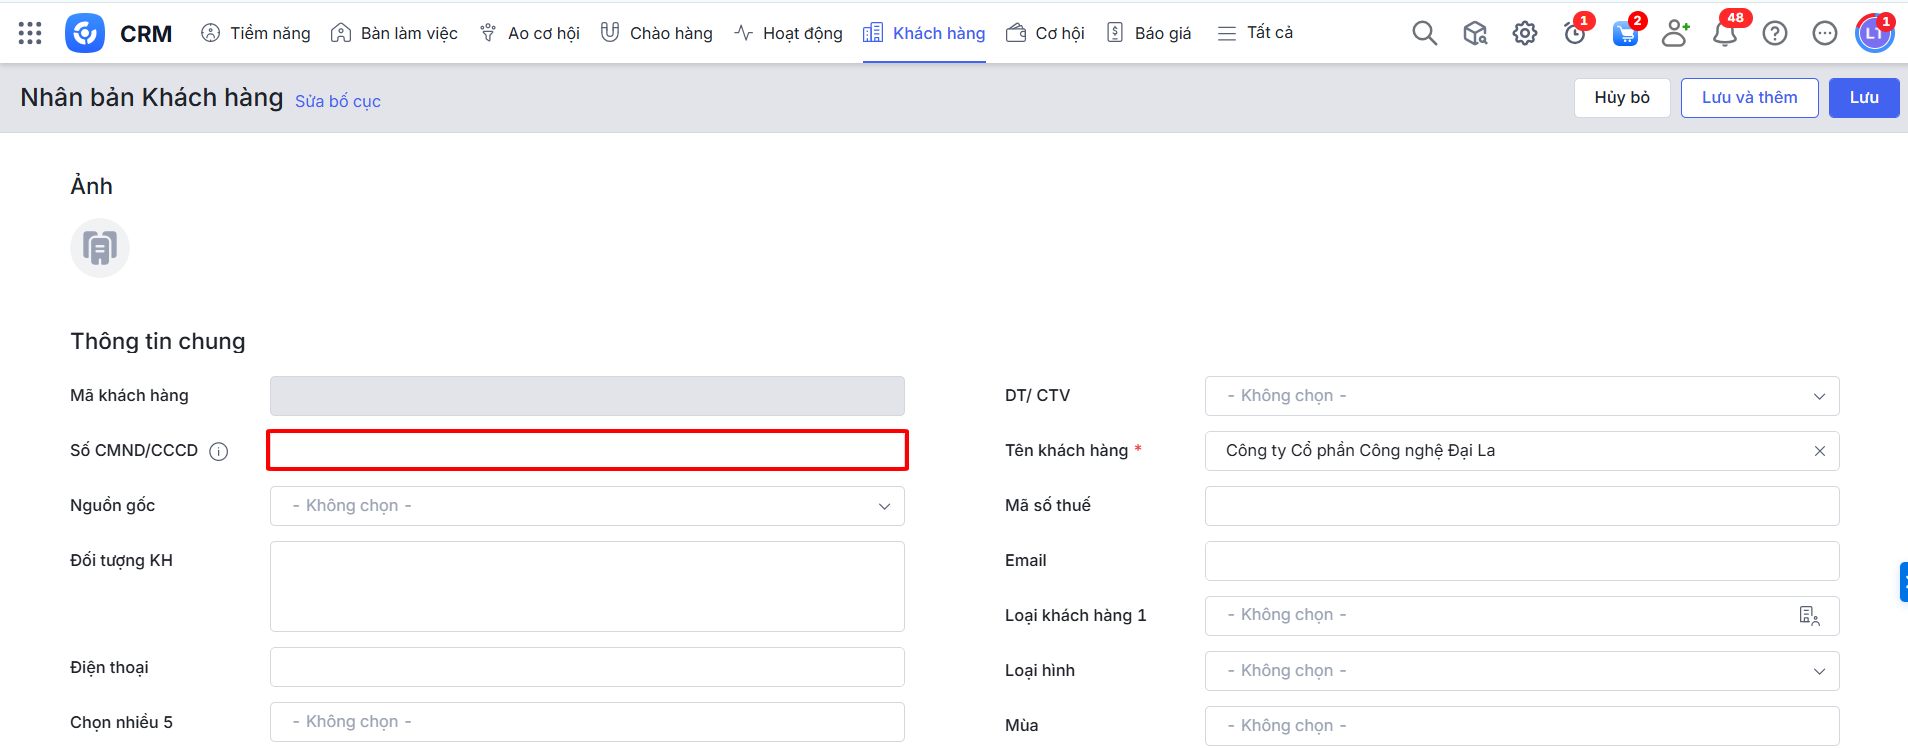Click the search magnifier icon

pos(1424,33)
